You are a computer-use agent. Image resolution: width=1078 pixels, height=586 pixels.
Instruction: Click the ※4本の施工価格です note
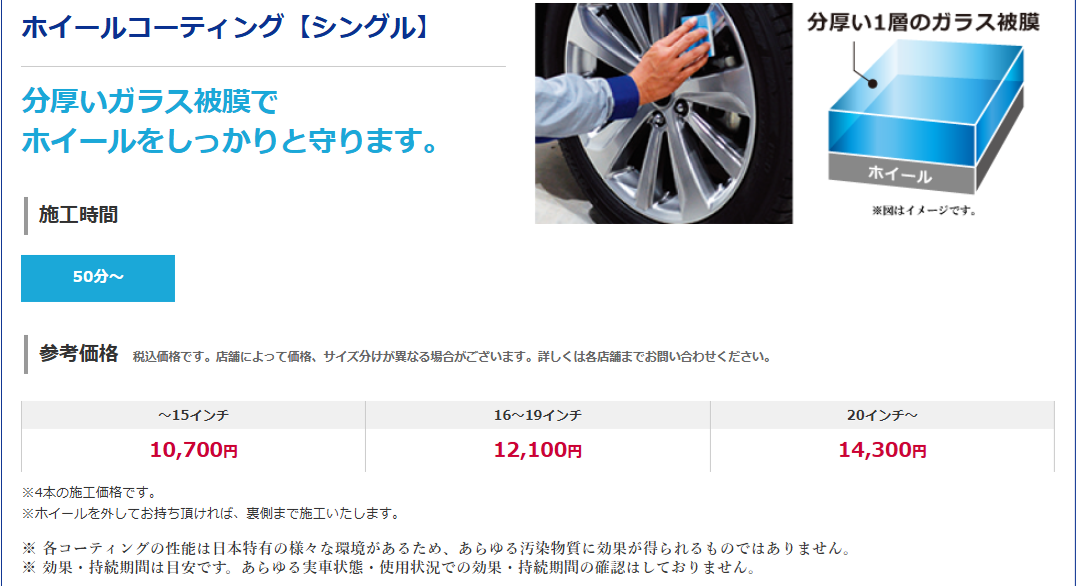[89, 492]
